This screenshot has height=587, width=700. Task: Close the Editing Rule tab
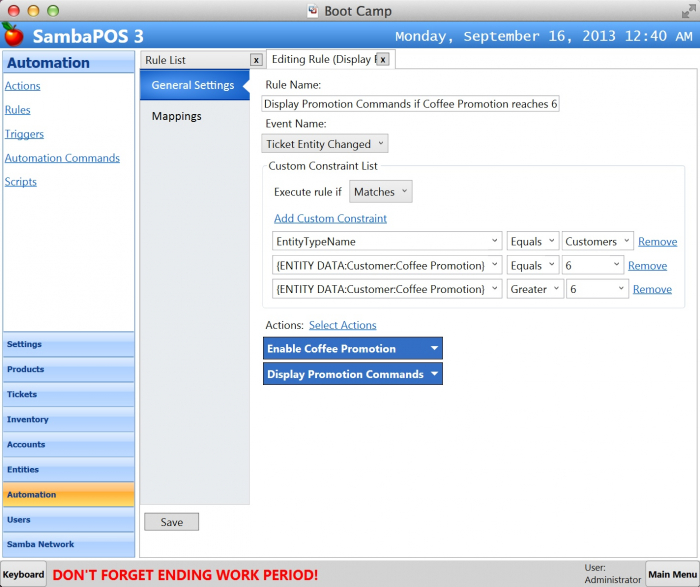[x=382, y=60]
